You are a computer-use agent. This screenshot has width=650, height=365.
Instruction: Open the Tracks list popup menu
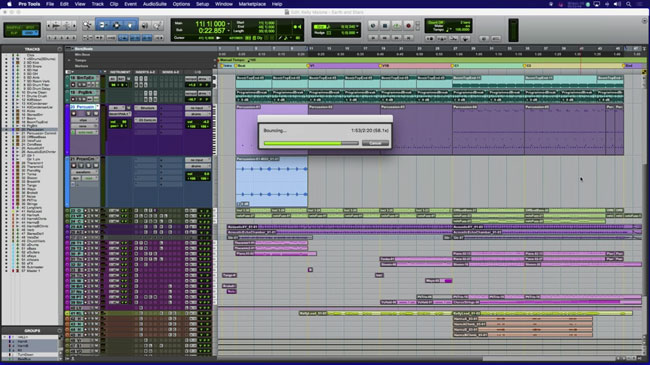point(59,49)
